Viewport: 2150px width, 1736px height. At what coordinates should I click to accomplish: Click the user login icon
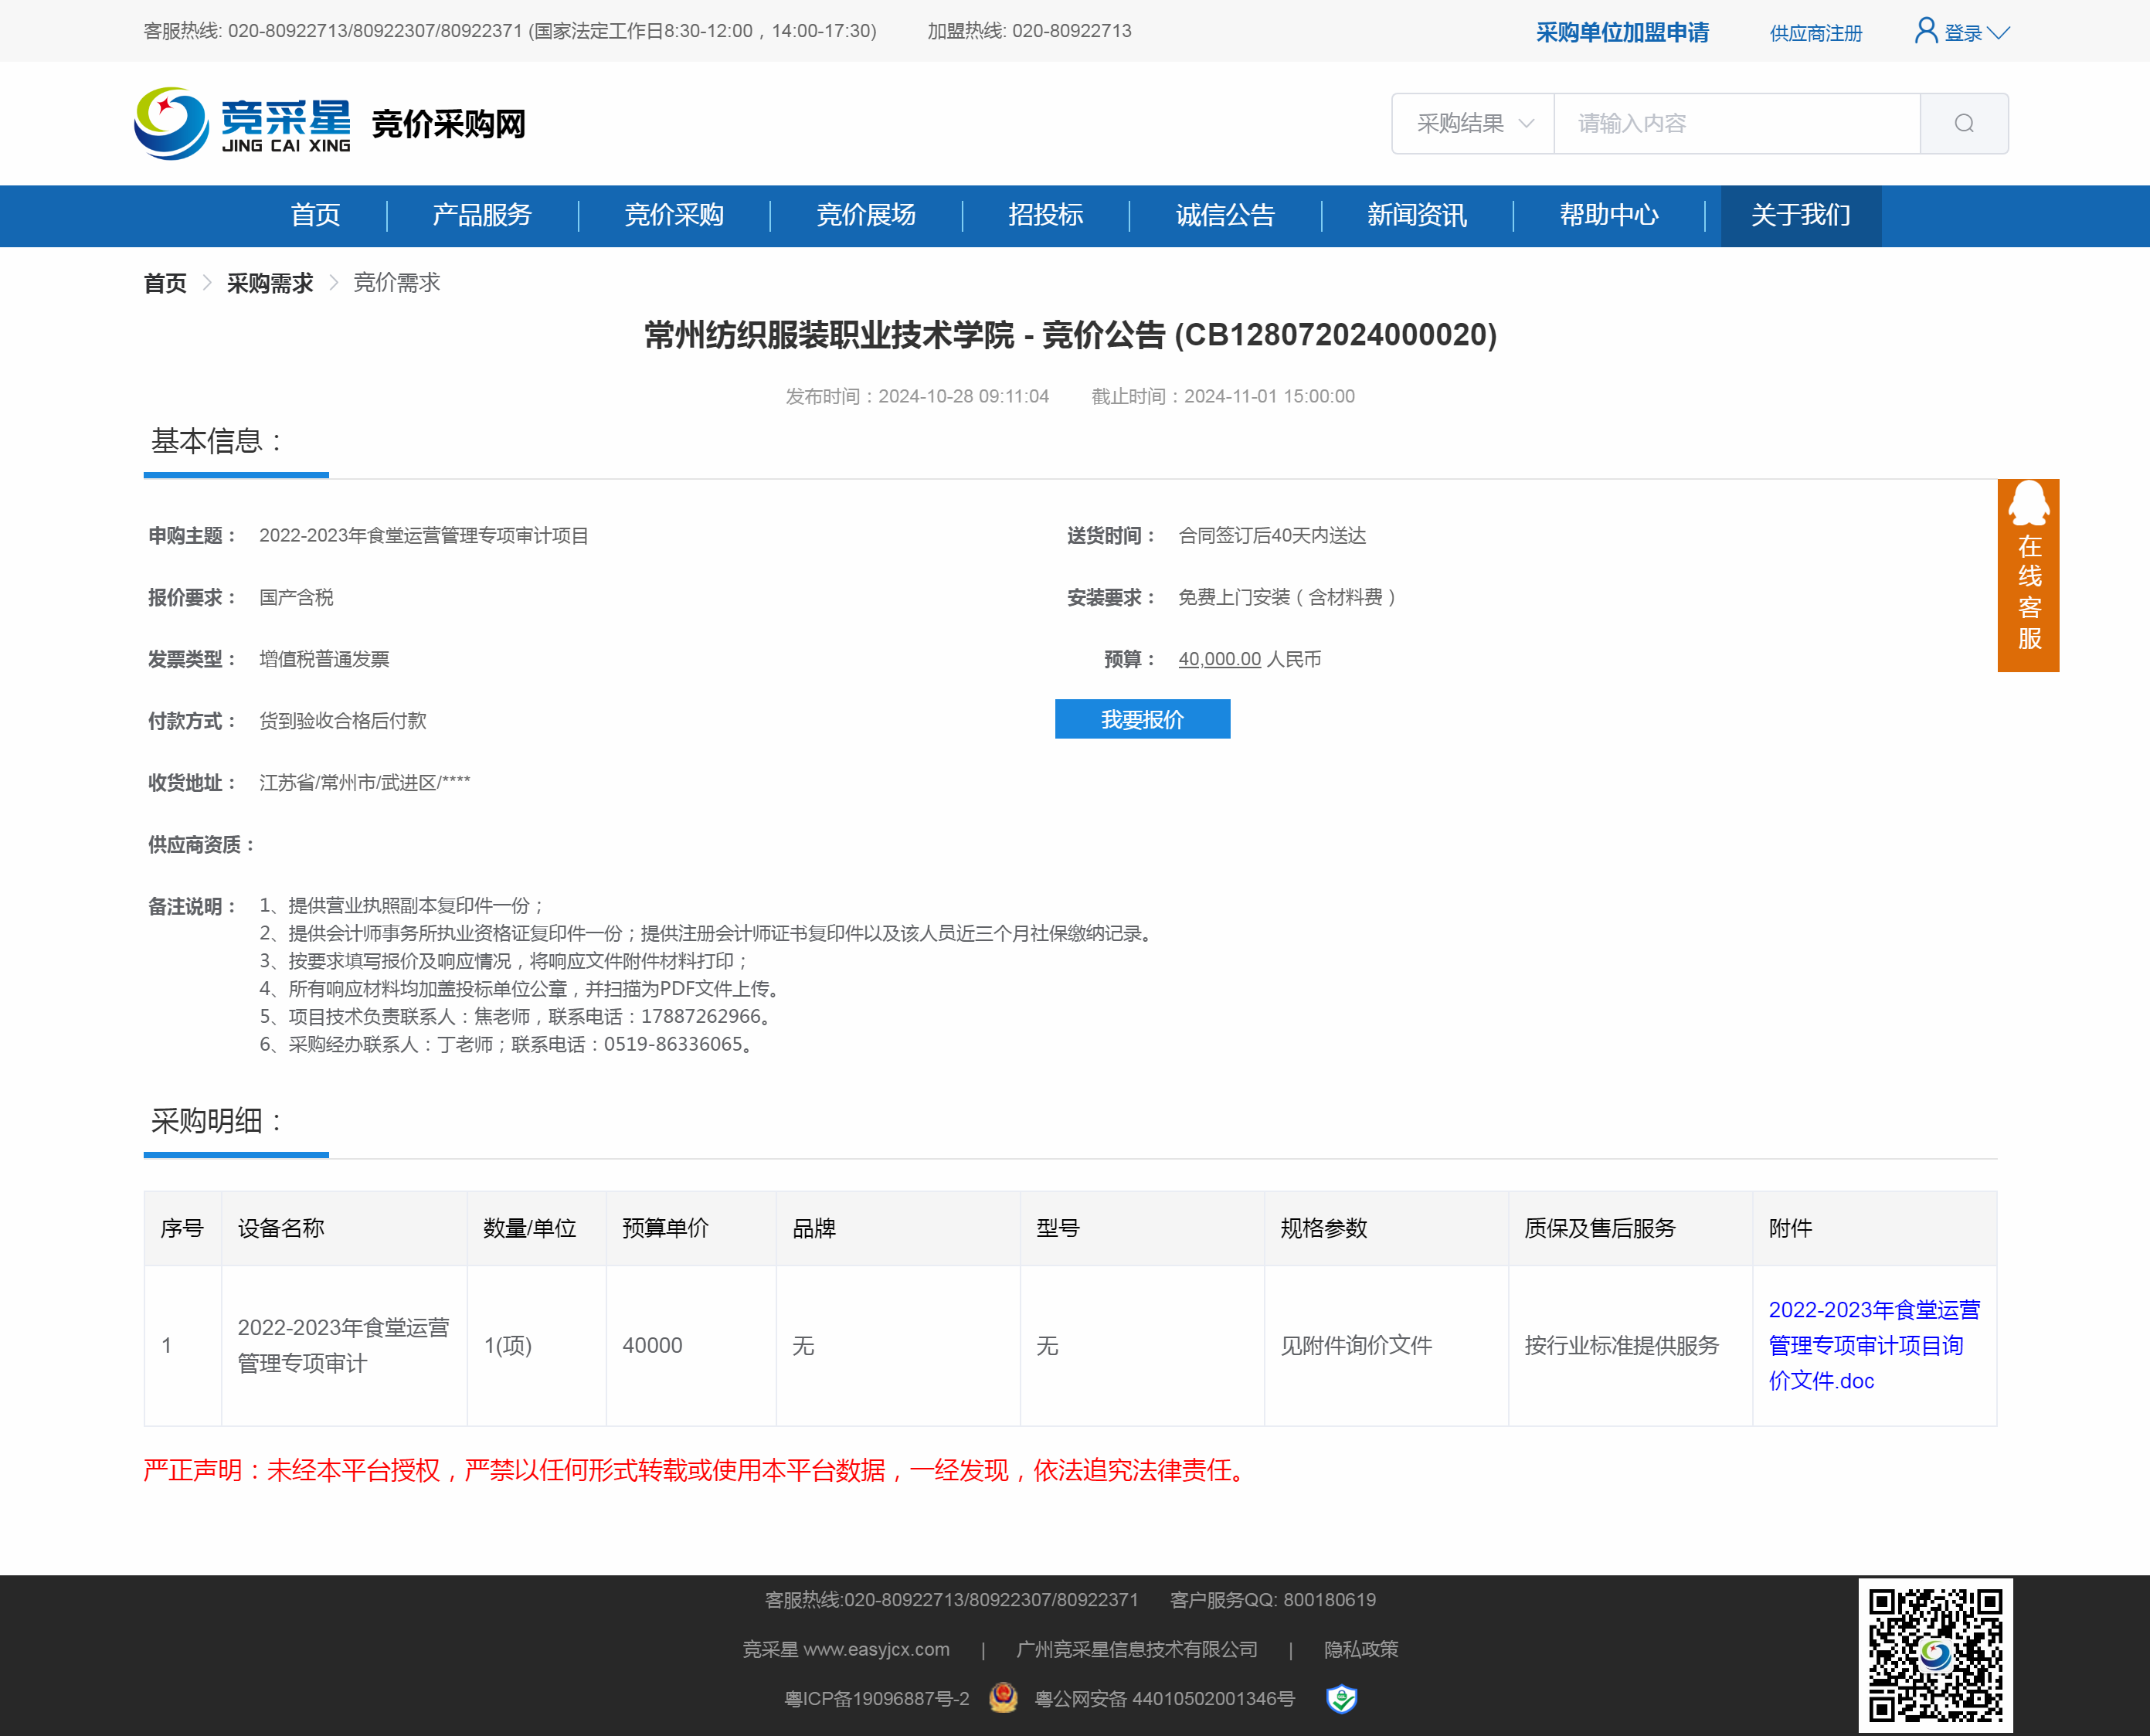pyautogui.click(x=1925, y=31)
